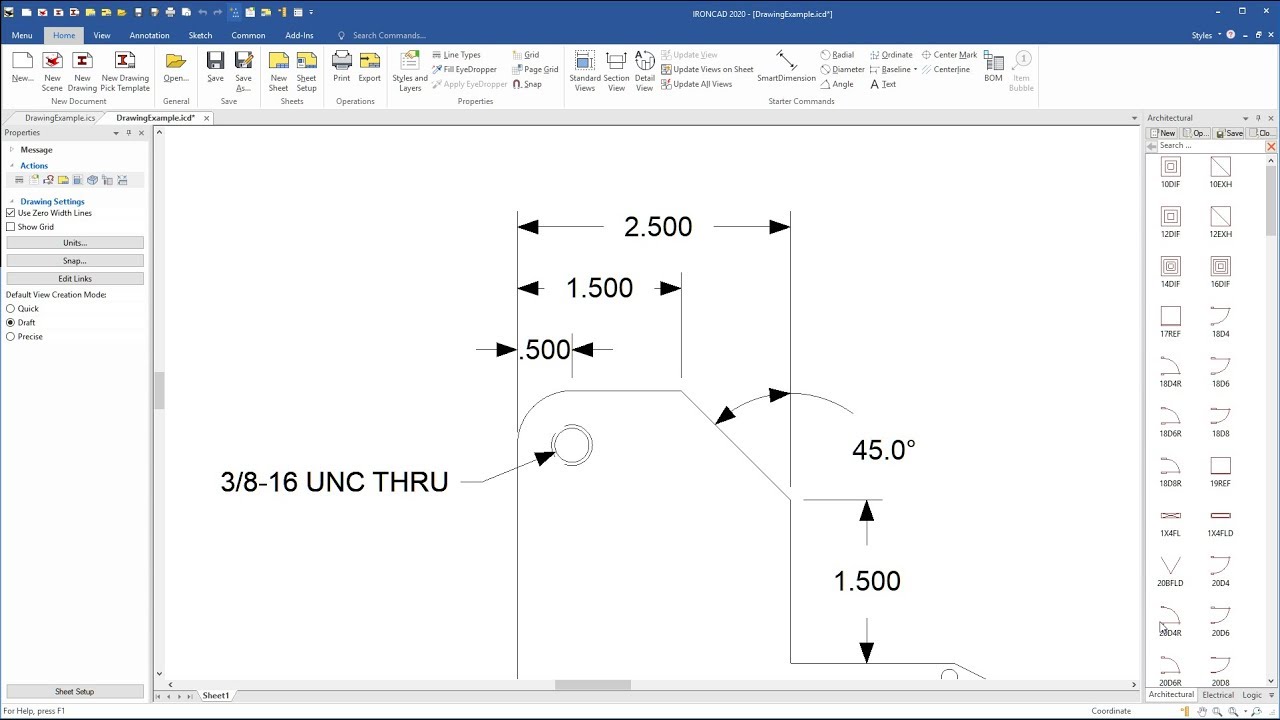The height and width of the screenshot is (720, 1280).
Task: Open the Baseline dropdown arrow
Action: [915, 70]
